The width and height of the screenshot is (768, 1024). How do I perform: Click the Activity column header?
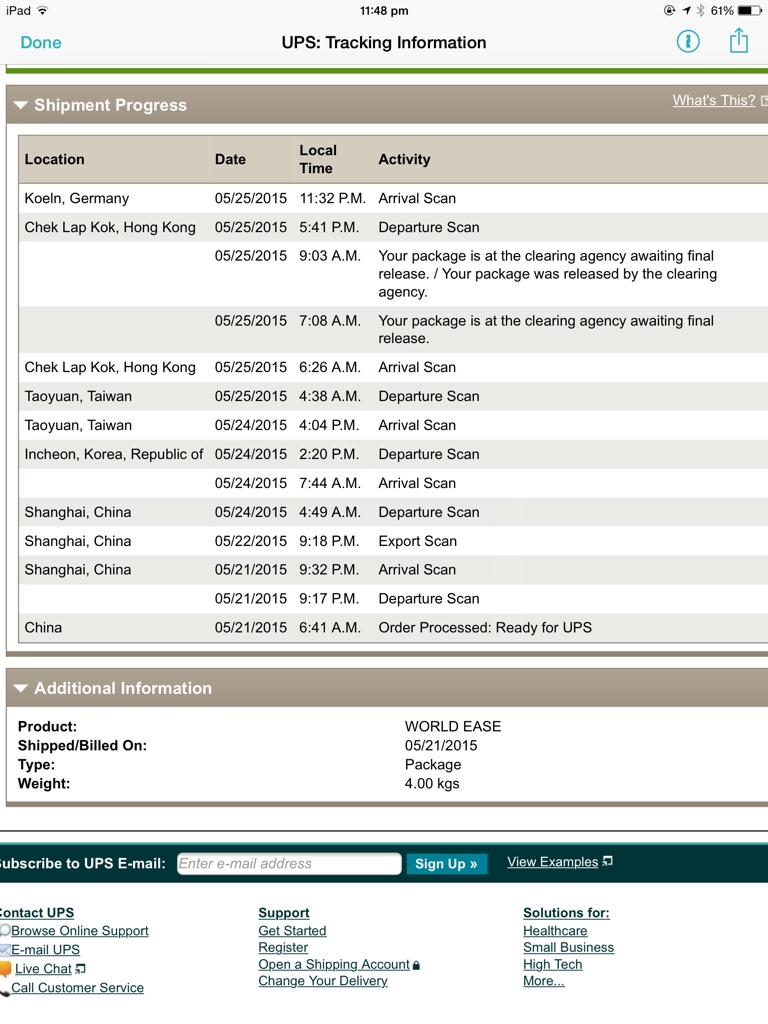click(x=404, y=159)
